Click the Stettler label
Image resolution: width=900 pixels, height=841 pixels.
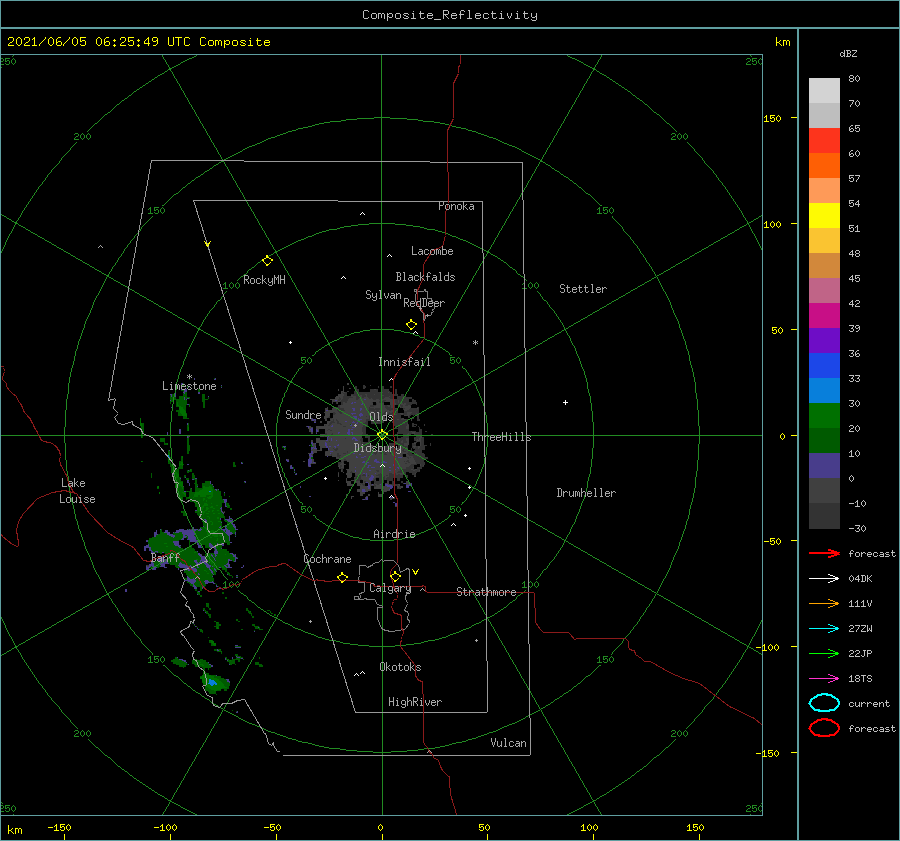583,289
